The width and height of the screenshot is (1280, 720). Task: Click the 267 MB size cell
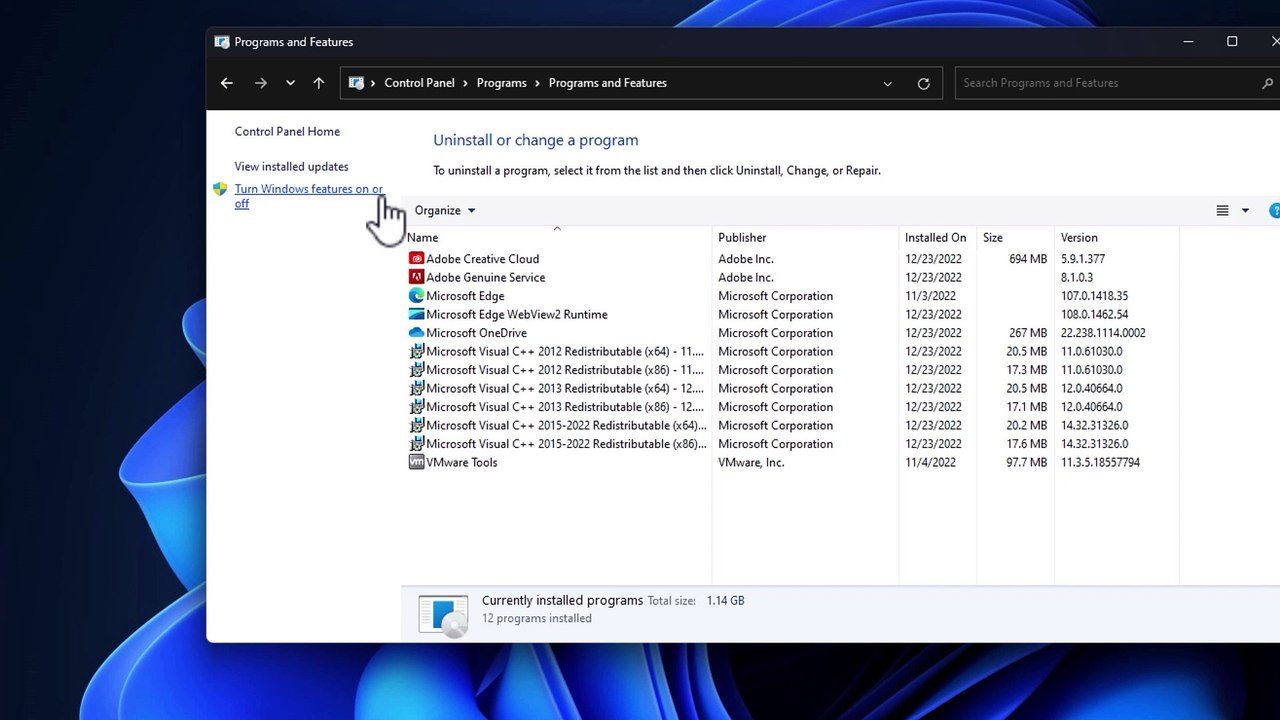(1028, 333)
